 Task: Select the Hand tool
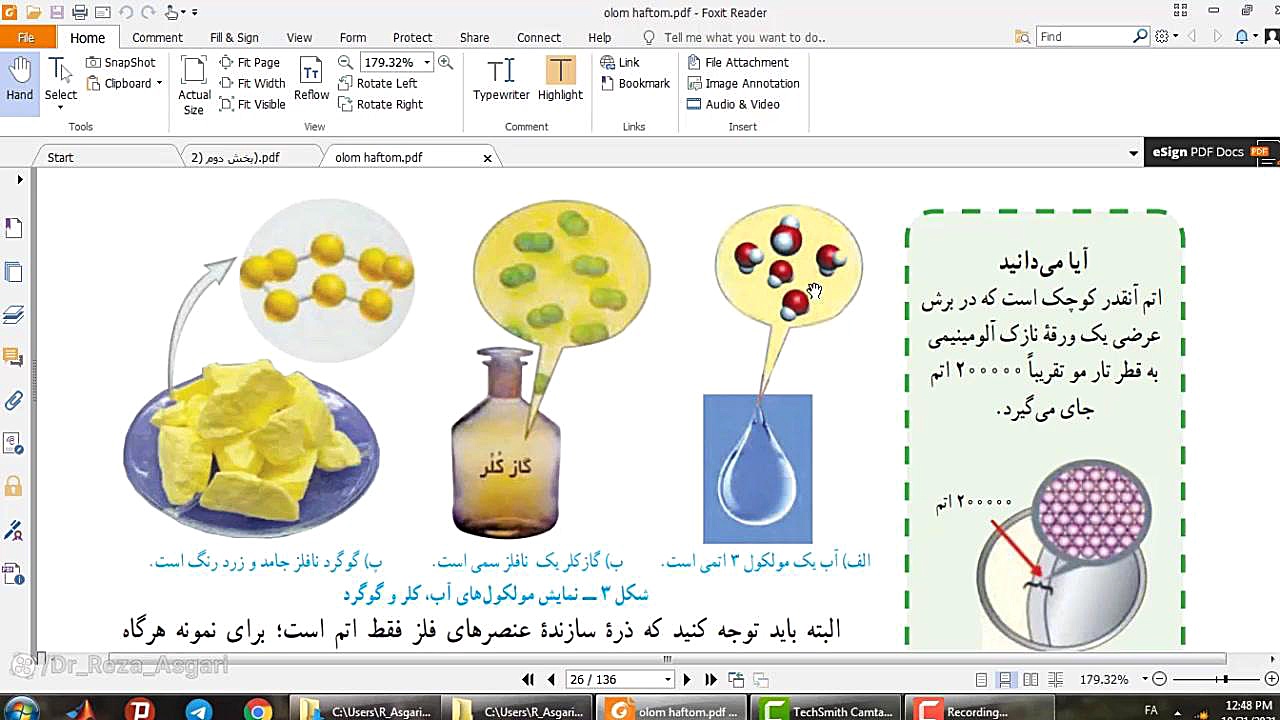coord(19,80)
